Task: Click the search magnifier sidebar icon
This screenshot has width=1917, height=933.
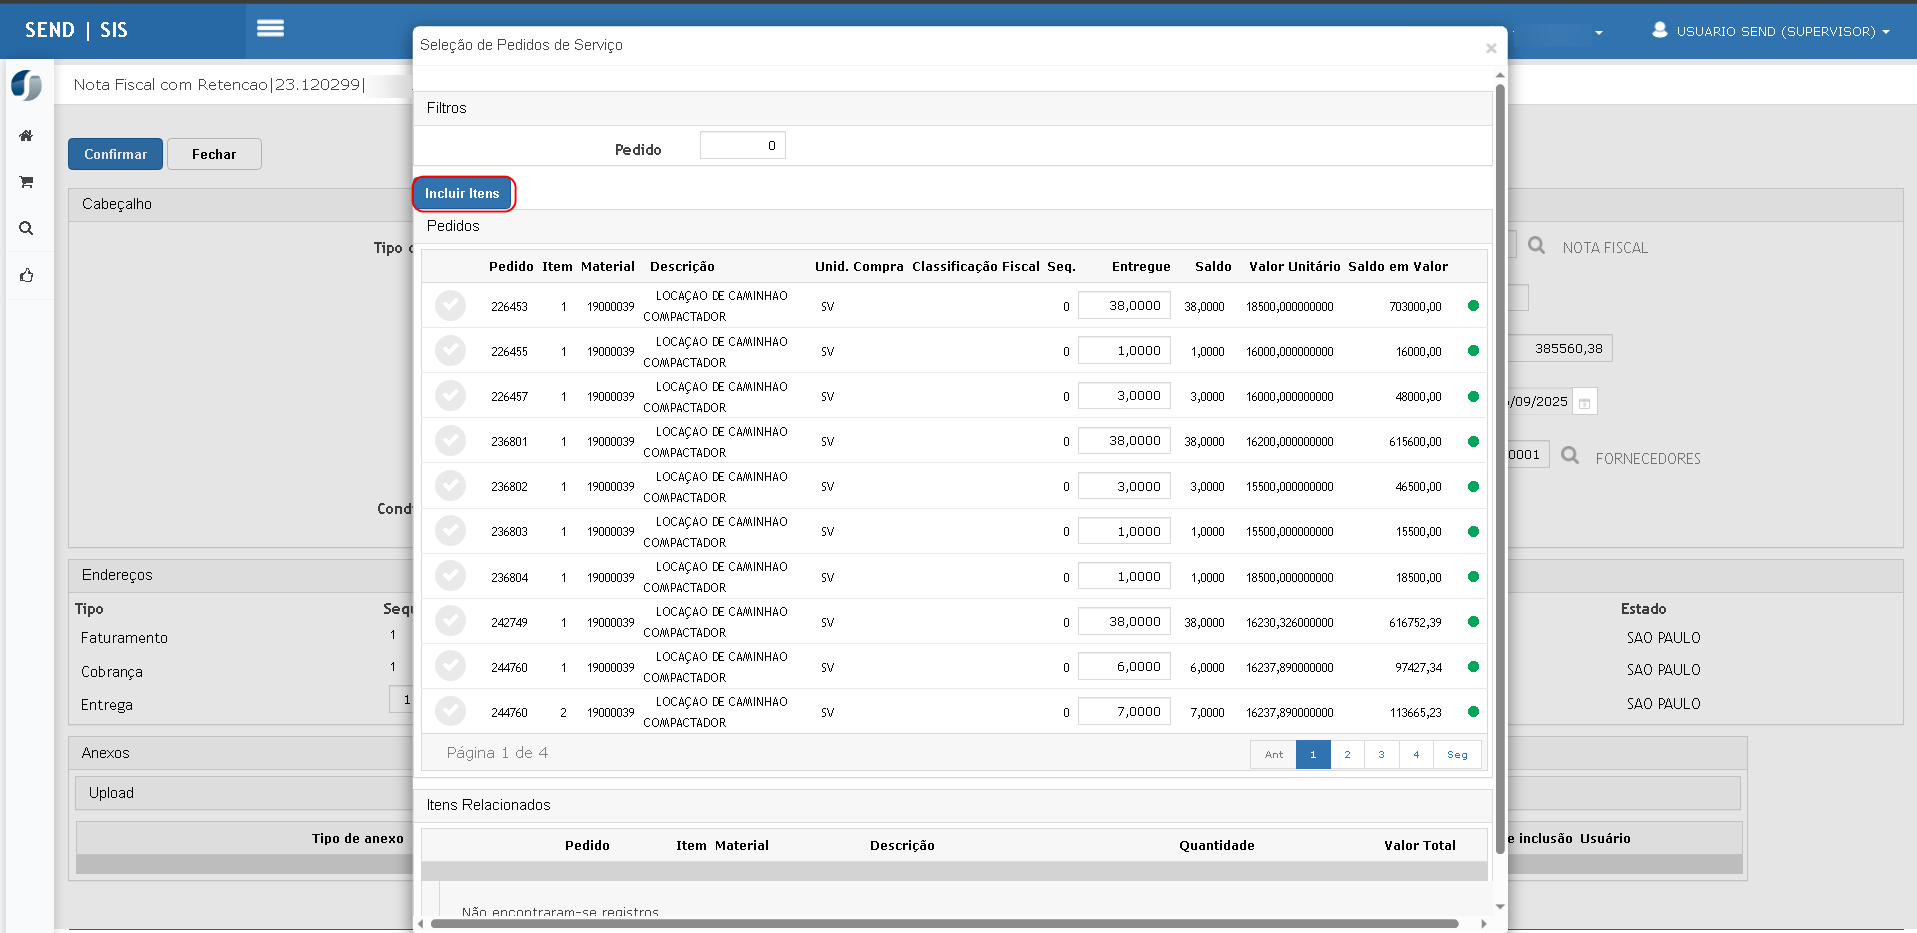Action: click(x=26, y=228)
